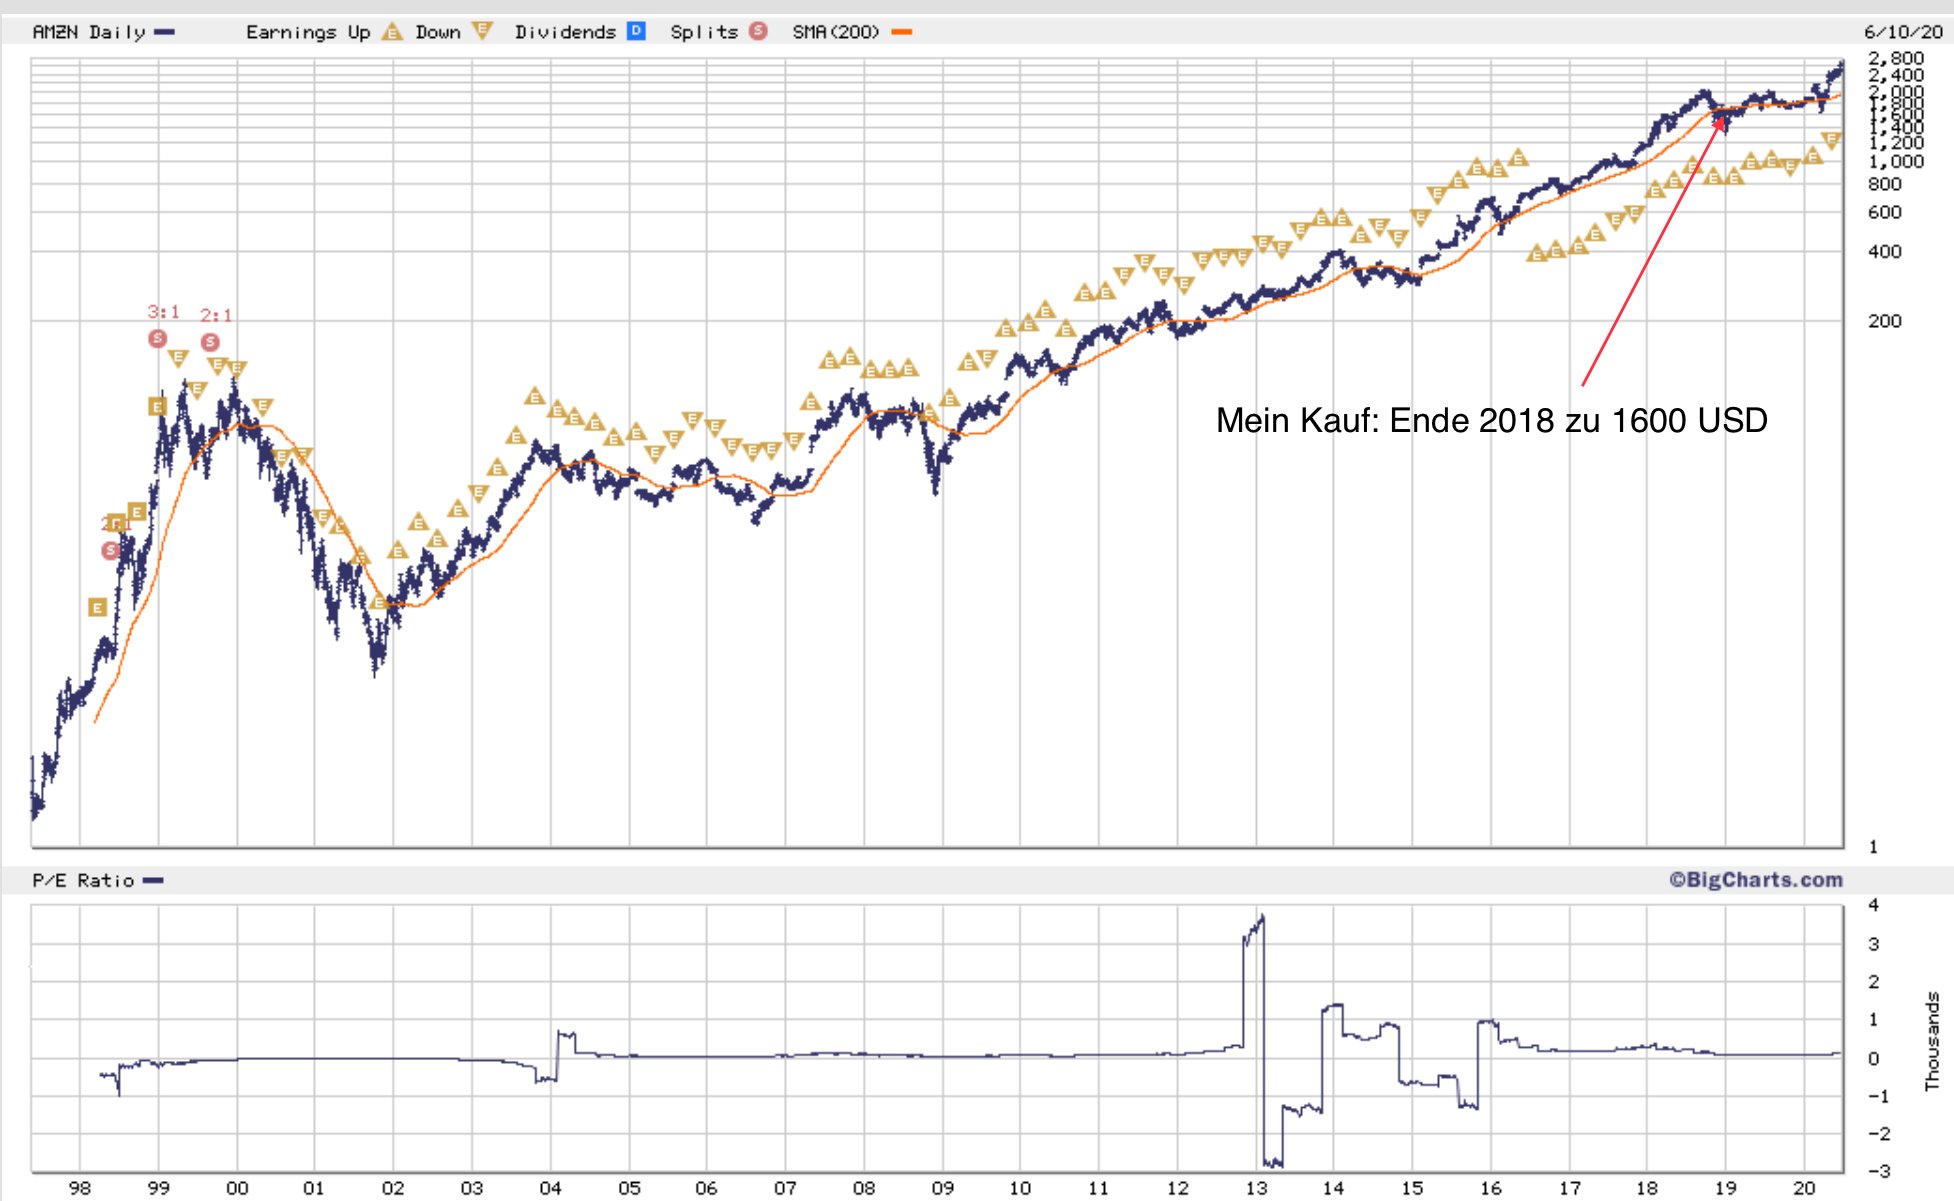
Task: Click the '09' year label on the x-axis
Action: point(942,1188)
